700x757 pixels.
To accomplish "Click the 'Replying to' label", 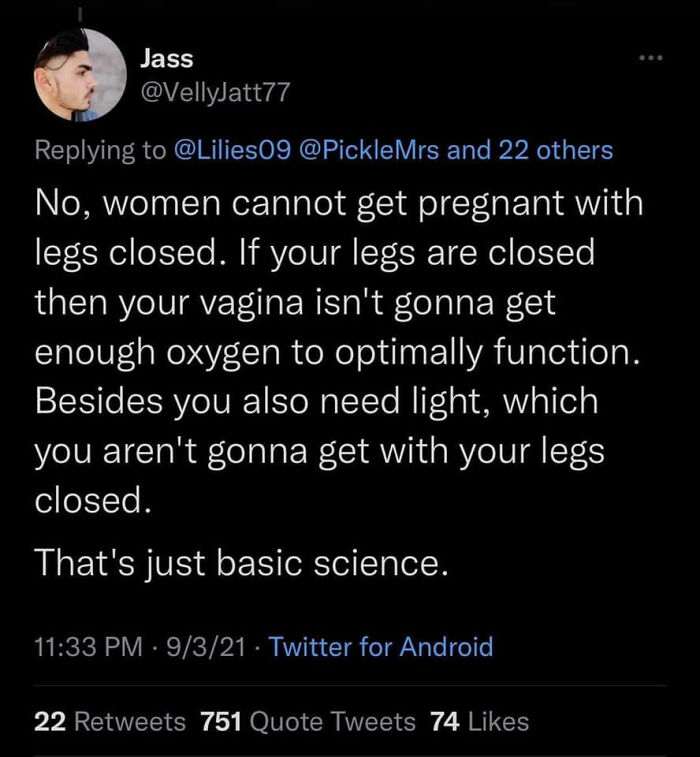I will click(100, 150).
